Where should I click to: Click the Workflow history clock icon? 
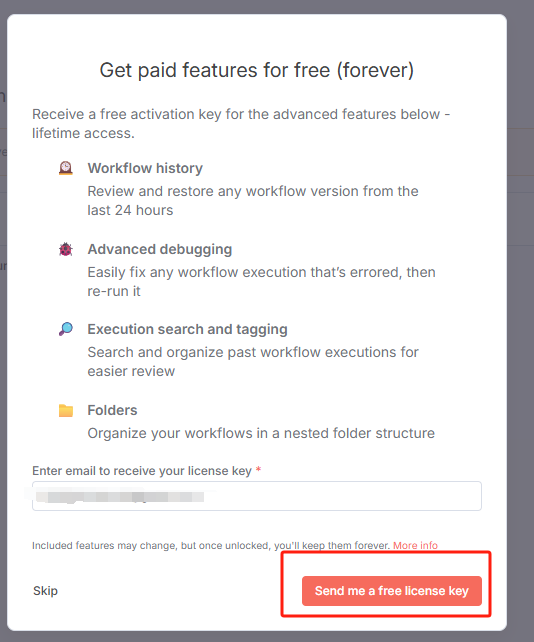coord(66,168)
